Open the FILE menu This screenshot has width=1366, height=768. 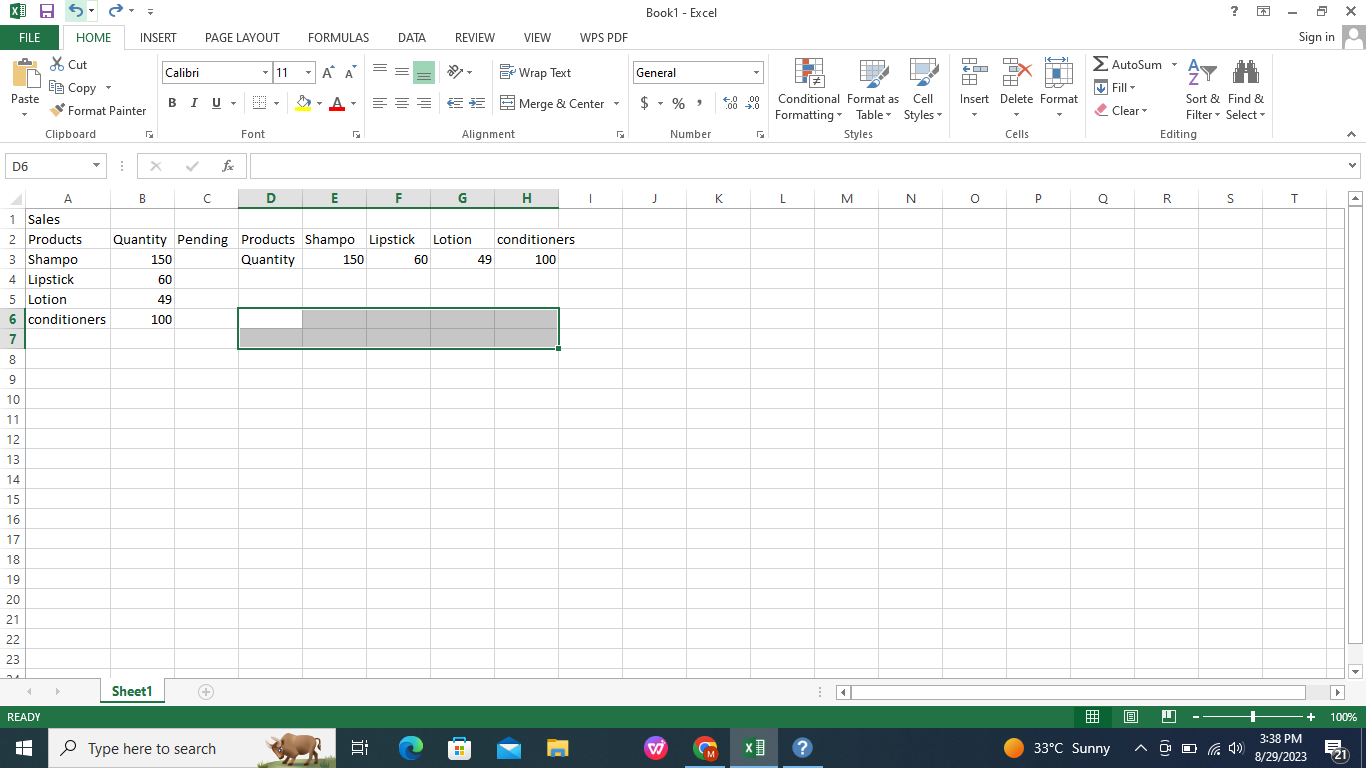point(30,37)
